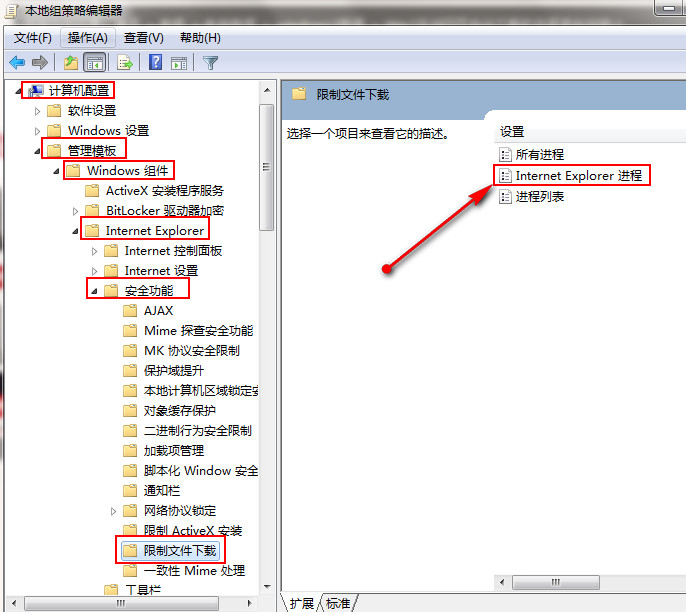
Task: Click the 所有进程 policy setting icon
Action: click(x=505, y=154)
